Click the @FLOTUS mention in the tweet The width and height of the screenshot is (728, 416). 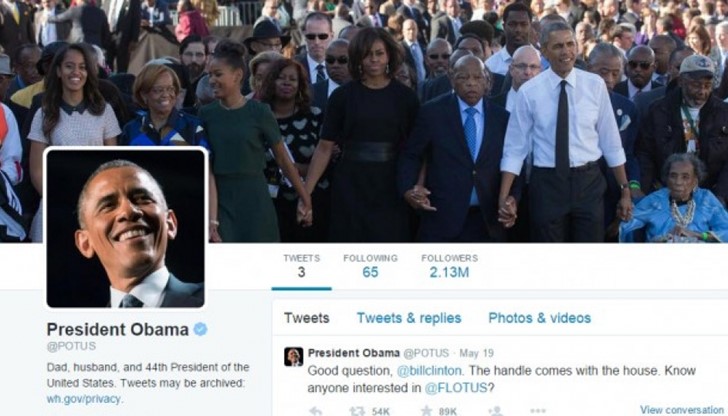coord(456,388)
